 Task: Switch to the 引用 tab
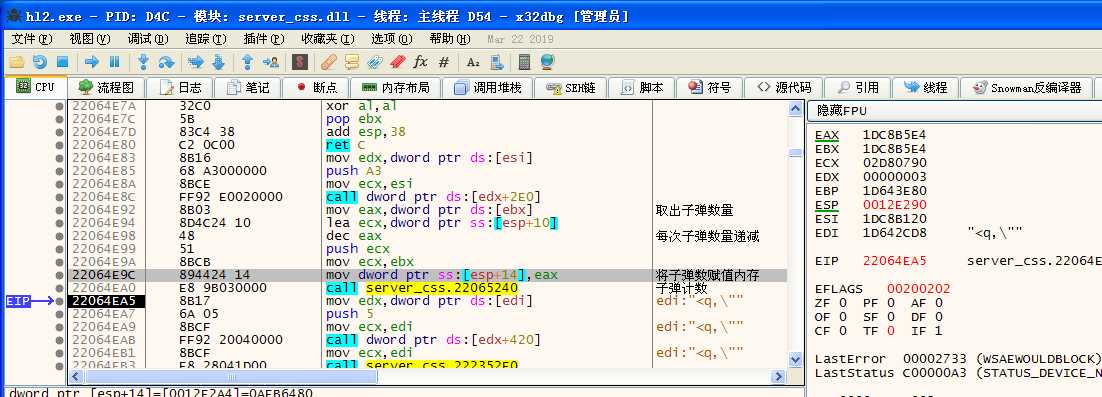[858, 88]
